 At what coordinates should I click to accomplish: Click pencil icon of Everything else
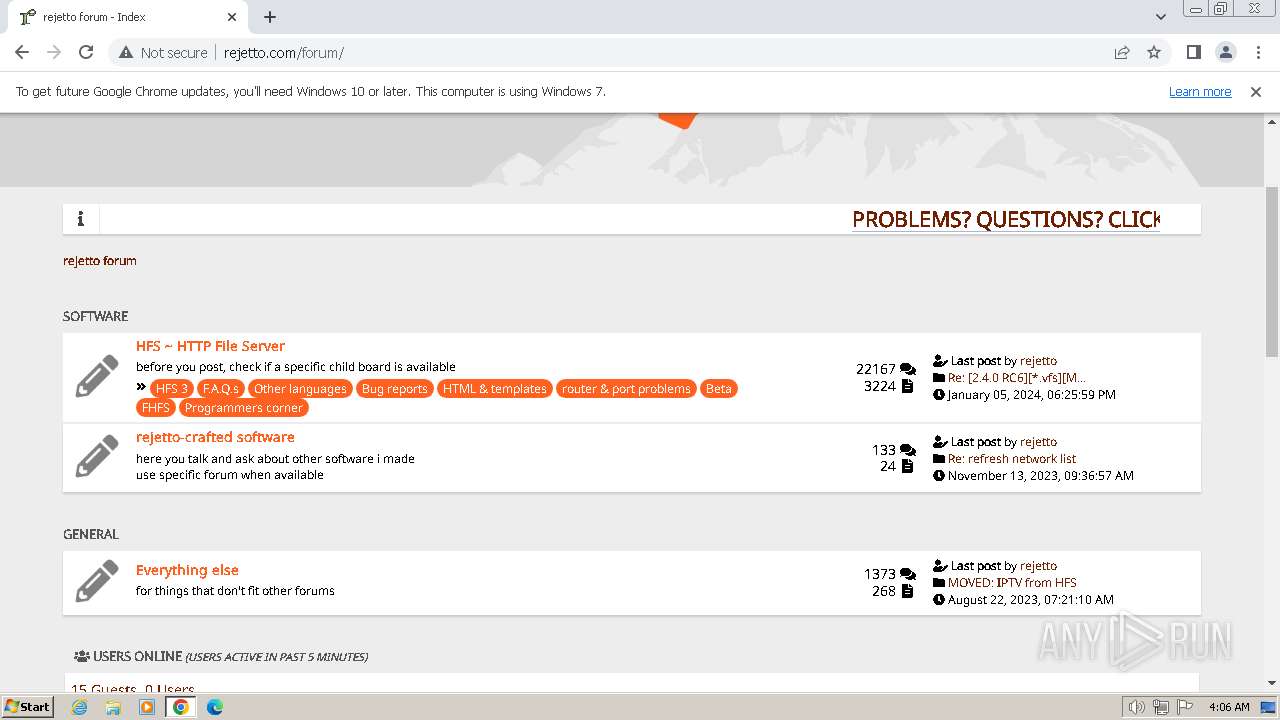97,582
